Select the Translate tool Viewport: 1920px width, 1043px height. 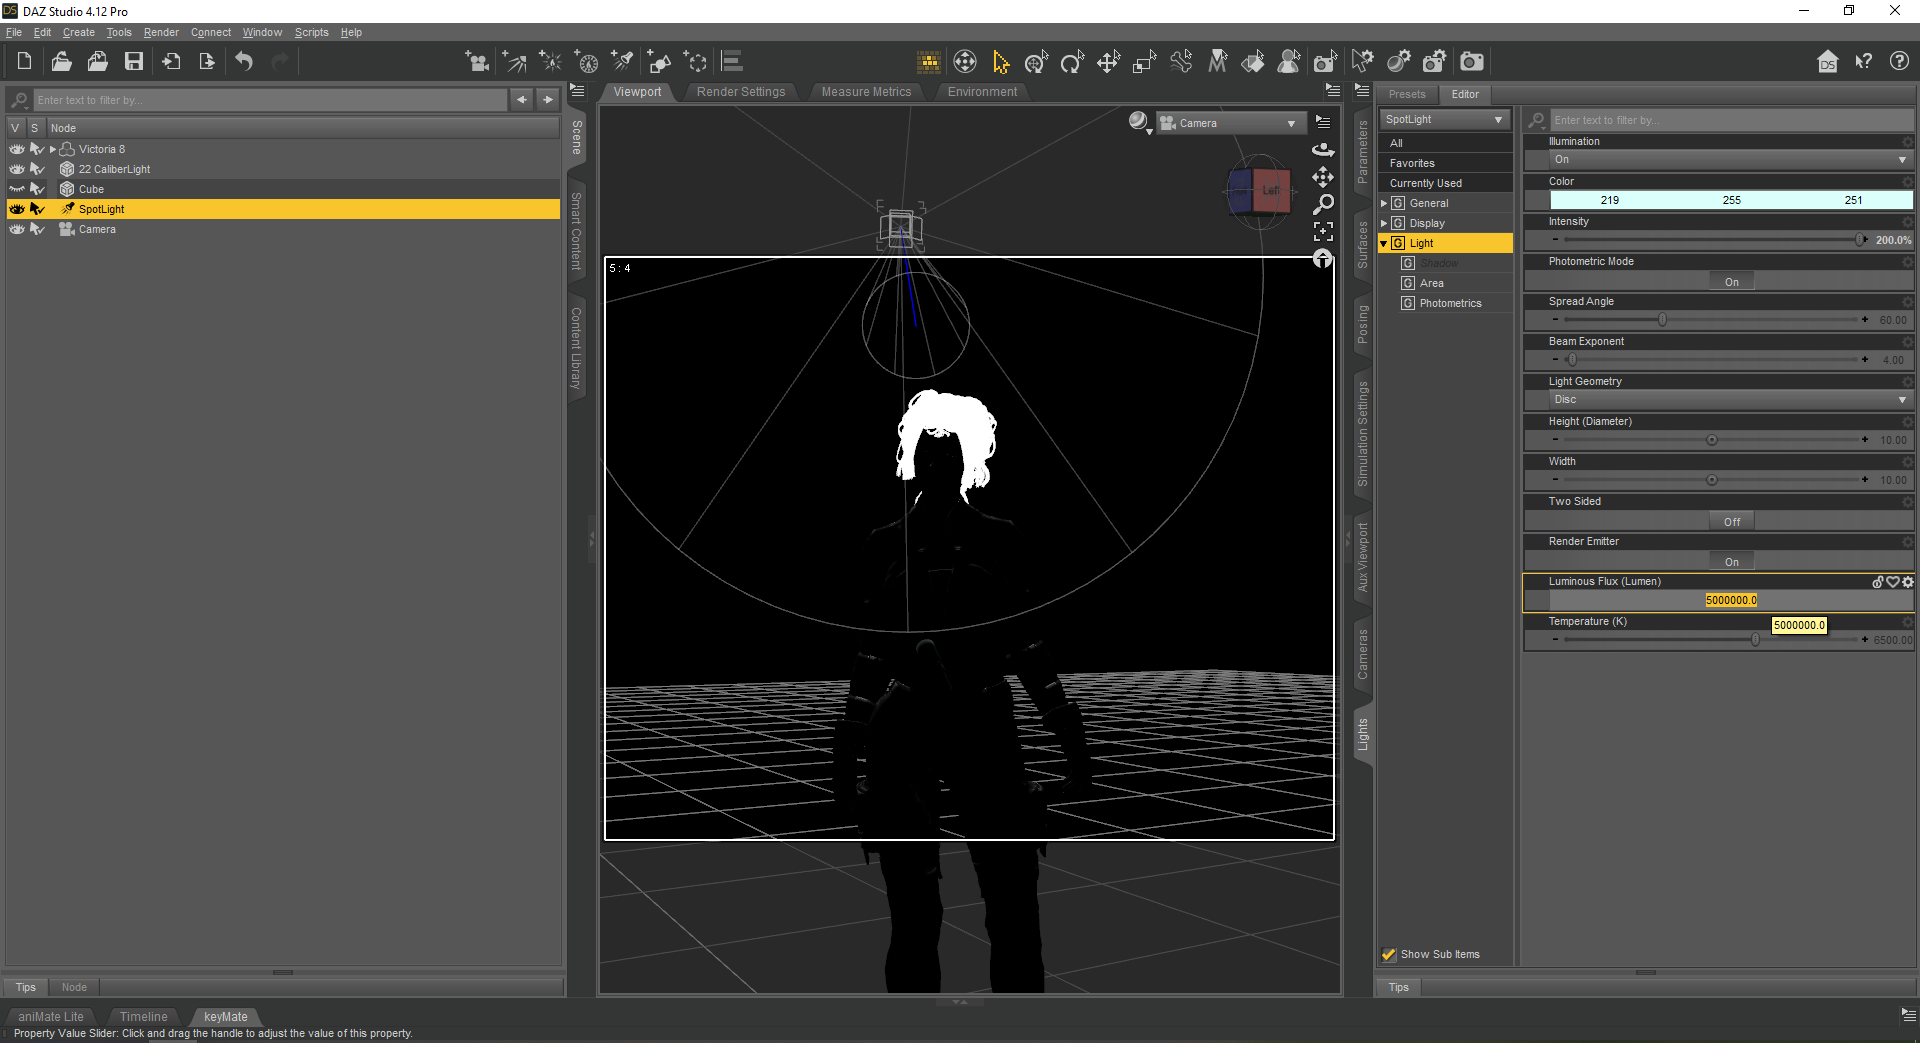(1108, 63)
